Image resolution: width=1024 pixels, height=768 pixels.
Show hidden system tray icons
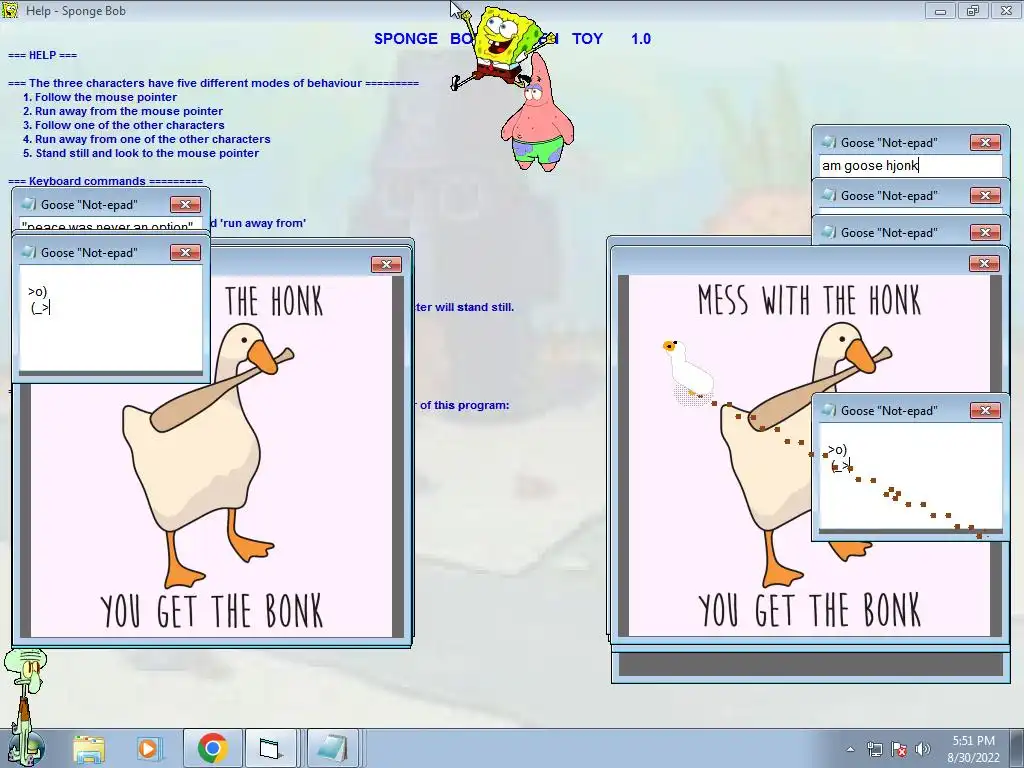pos(850,749)
